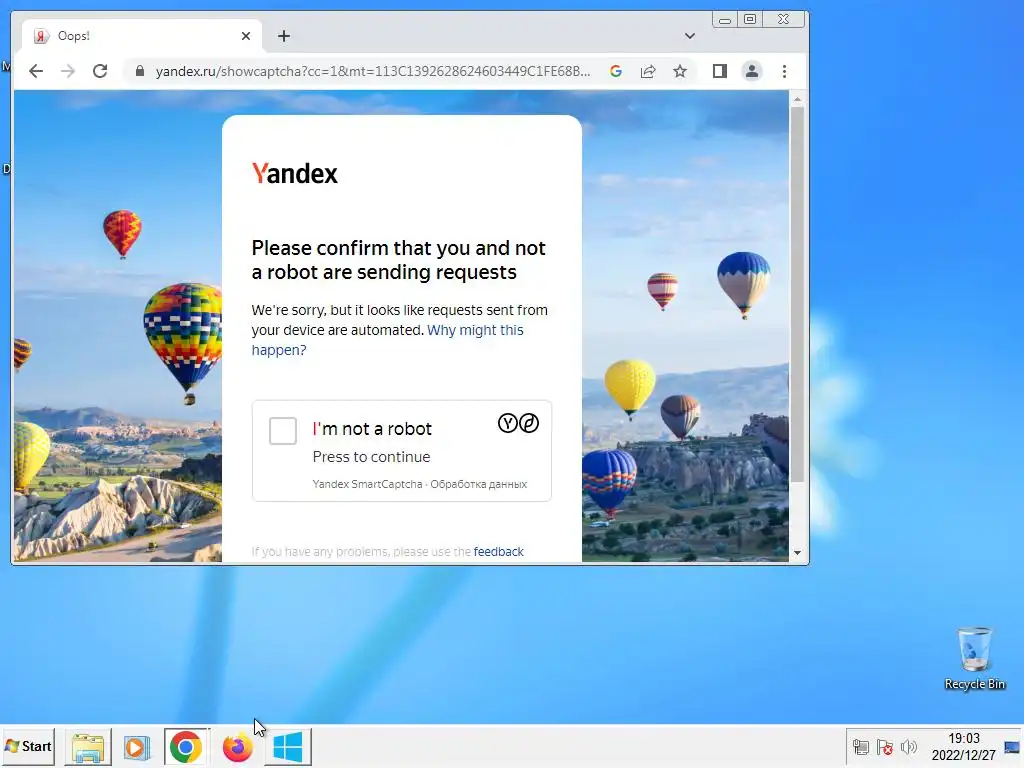Click the vertical scrollbar thumb

(x=797, y=294)
